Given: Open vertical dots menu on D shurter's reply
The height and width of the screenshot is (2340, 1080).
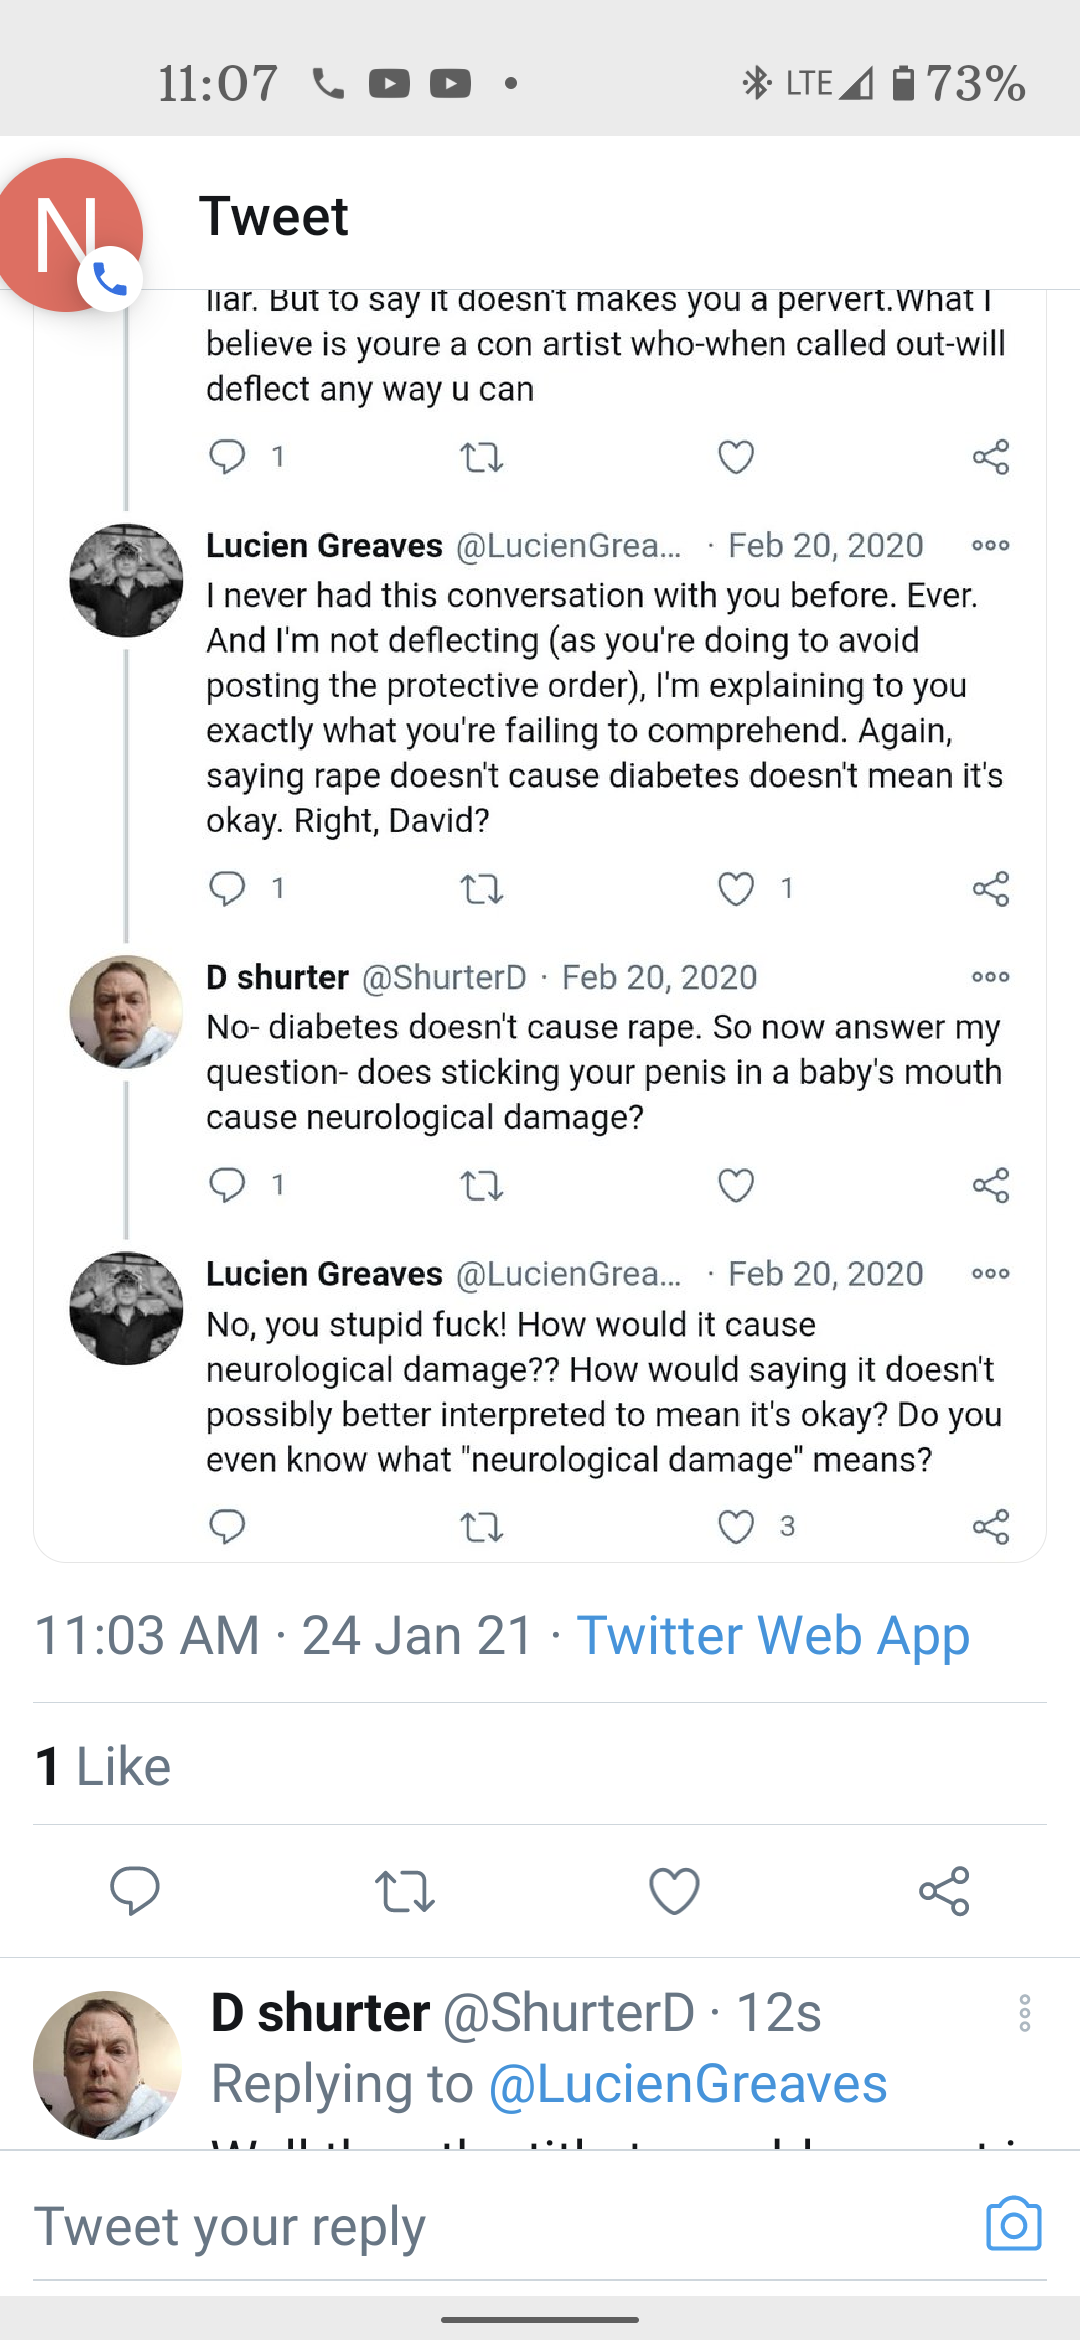Looking at the screenshot, I should coord(1024,2013).
